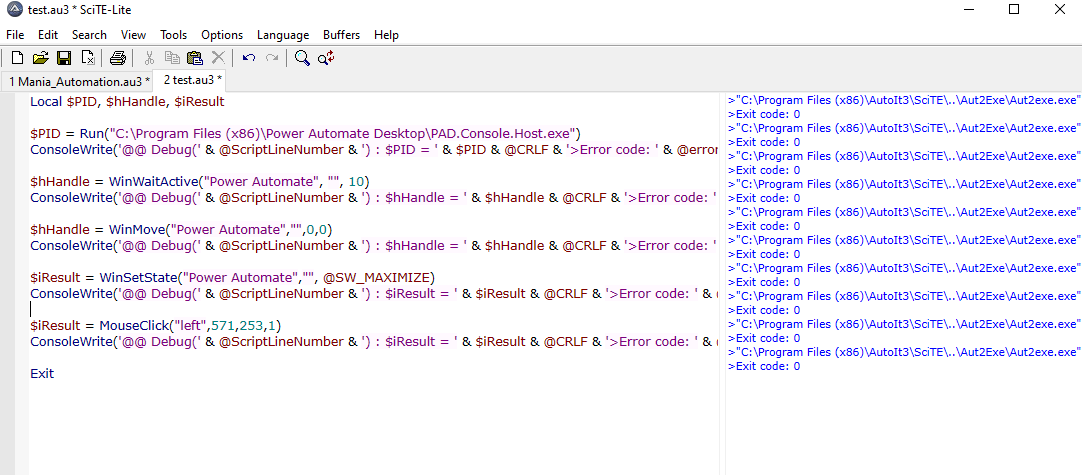This screenshot has width=1082, height=475.
Task: Open Find with magnifying glass icon
Action: [x=302, y=58]
